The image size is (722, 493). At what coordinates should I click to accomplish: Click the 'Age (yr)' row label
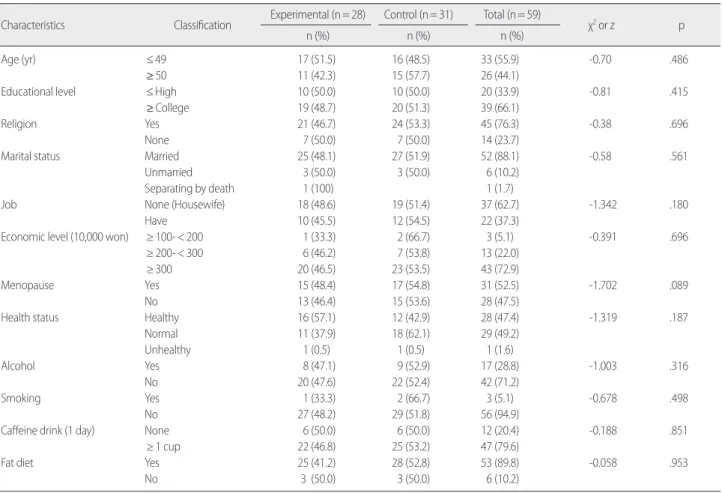pyautogui.click(x=18, y=60)
